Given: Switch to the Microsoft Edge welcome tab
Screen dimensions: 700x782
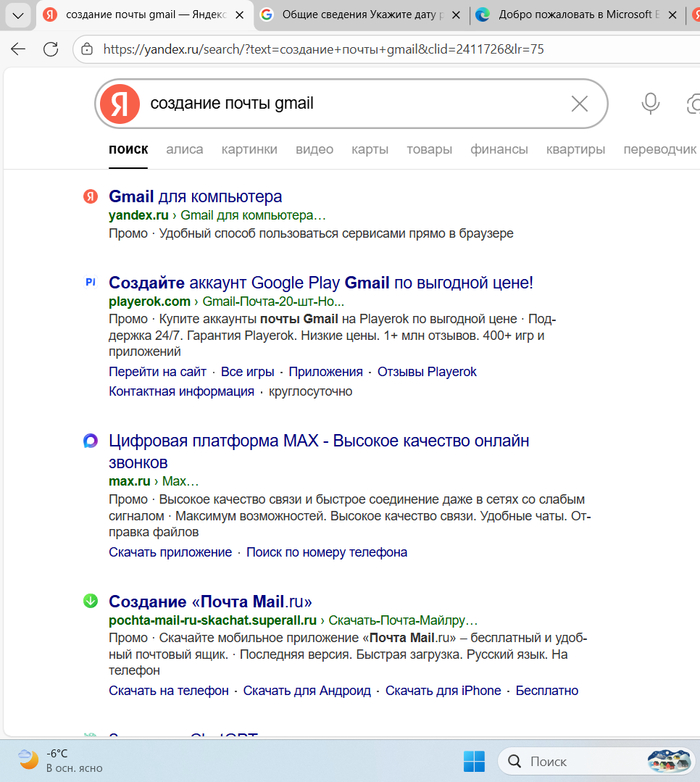Looking at the screenshot, I should pyautogui.click(x=580, y=15).
